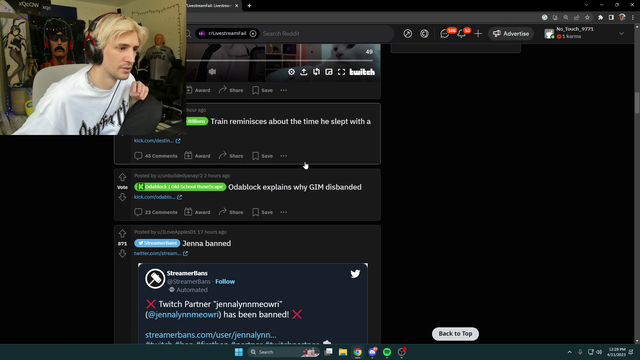This screenshot has width=640, height=360.
Task: Open @jennalynnmeowri mention in tweet
Action: coord(183,315)
